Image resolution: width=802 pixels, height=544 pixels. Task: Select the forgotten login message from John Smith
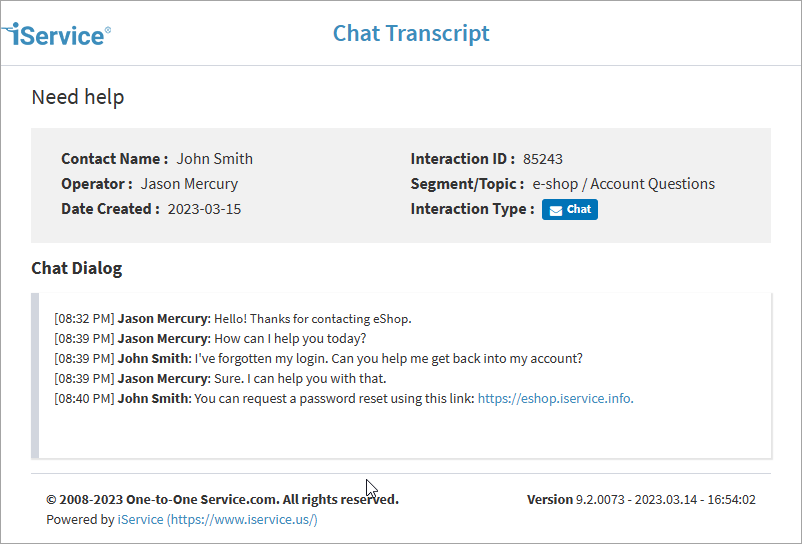point(388,359)
